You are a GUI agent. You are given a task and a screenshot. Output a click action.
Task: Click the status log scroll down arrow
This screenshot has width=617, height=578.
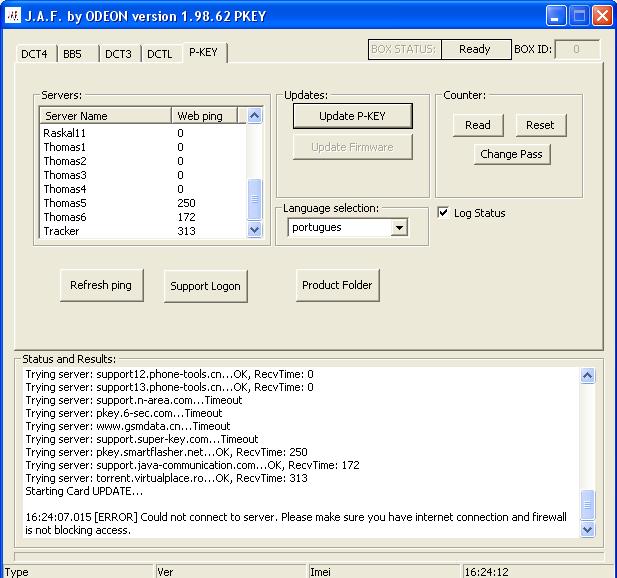point(587,529)
